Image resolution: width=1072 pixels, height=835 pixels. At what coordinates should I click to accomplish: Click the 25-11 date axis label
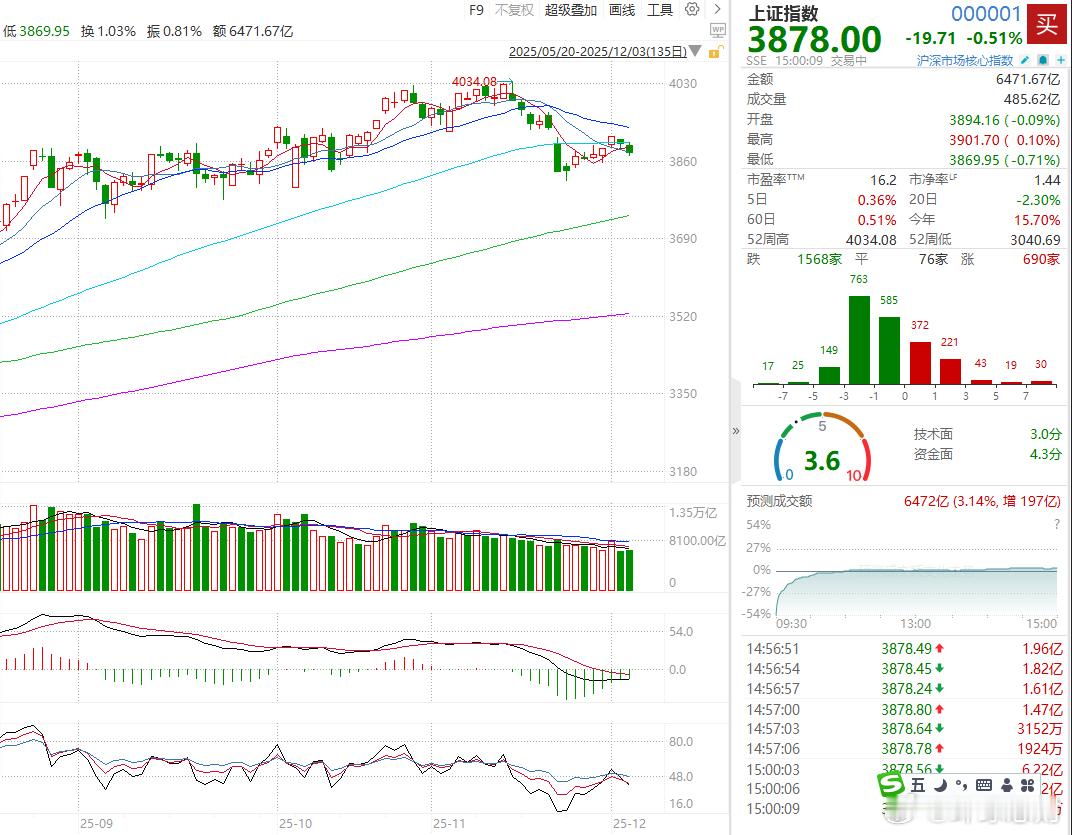449,823
